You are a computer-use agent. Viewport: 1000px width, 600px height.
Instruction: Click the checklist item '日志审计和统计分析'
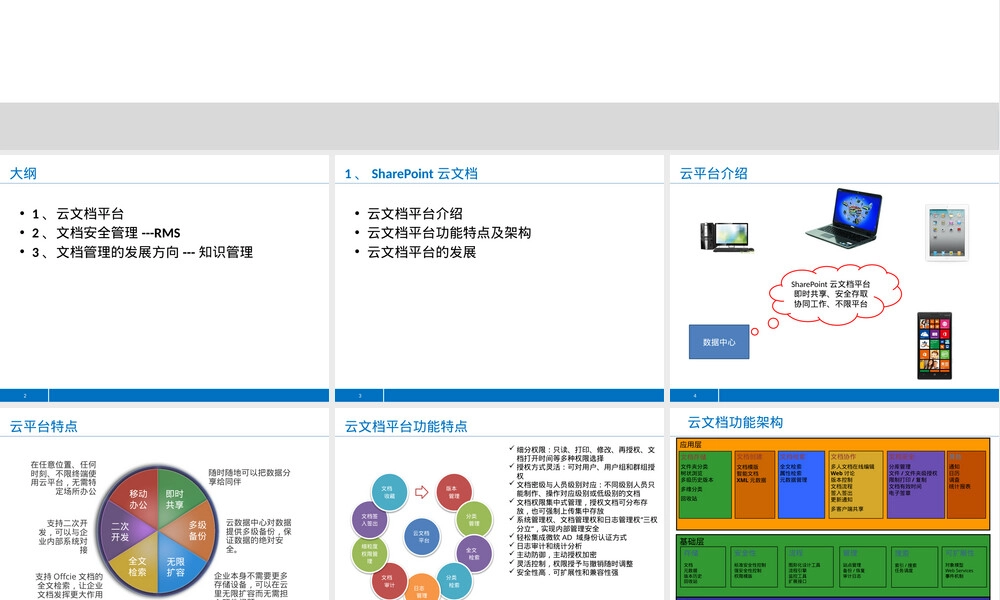click(x=548, y=546)
